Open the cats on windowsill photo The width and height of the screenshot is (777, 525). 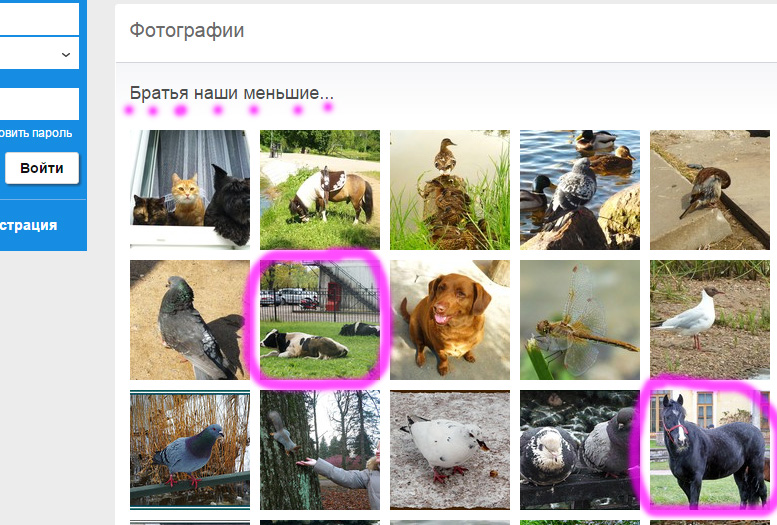190,189
